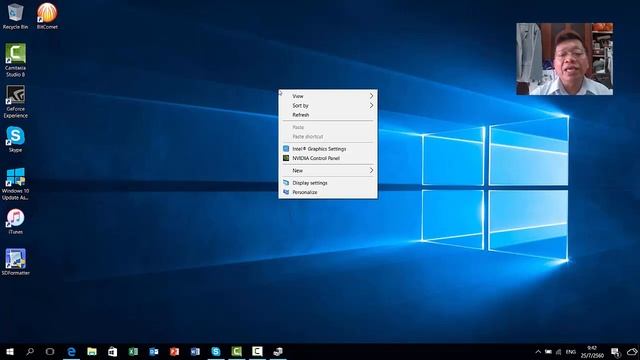Open File Explorer from the taskbar
This screenshot has height=360, width=640.
click(92, 351)
